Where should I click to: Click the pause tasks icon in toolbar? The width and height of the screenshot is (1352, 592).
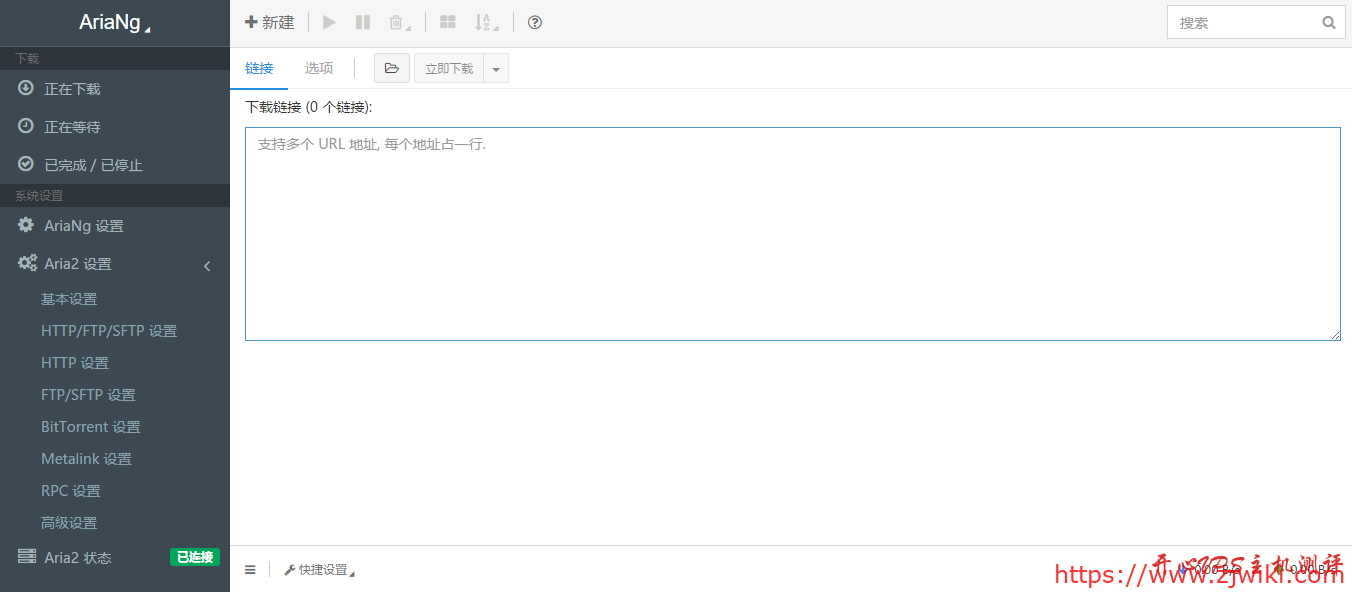coord(363,22)
